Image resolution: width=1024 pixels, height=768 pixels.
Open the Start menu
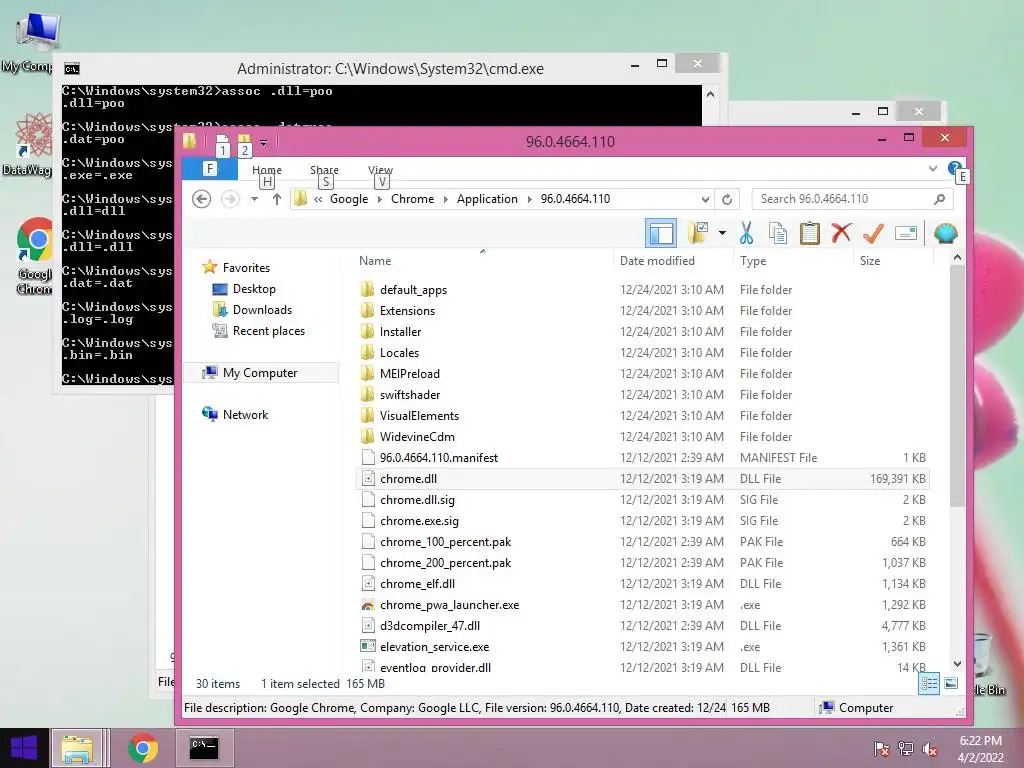coord(24,748)
